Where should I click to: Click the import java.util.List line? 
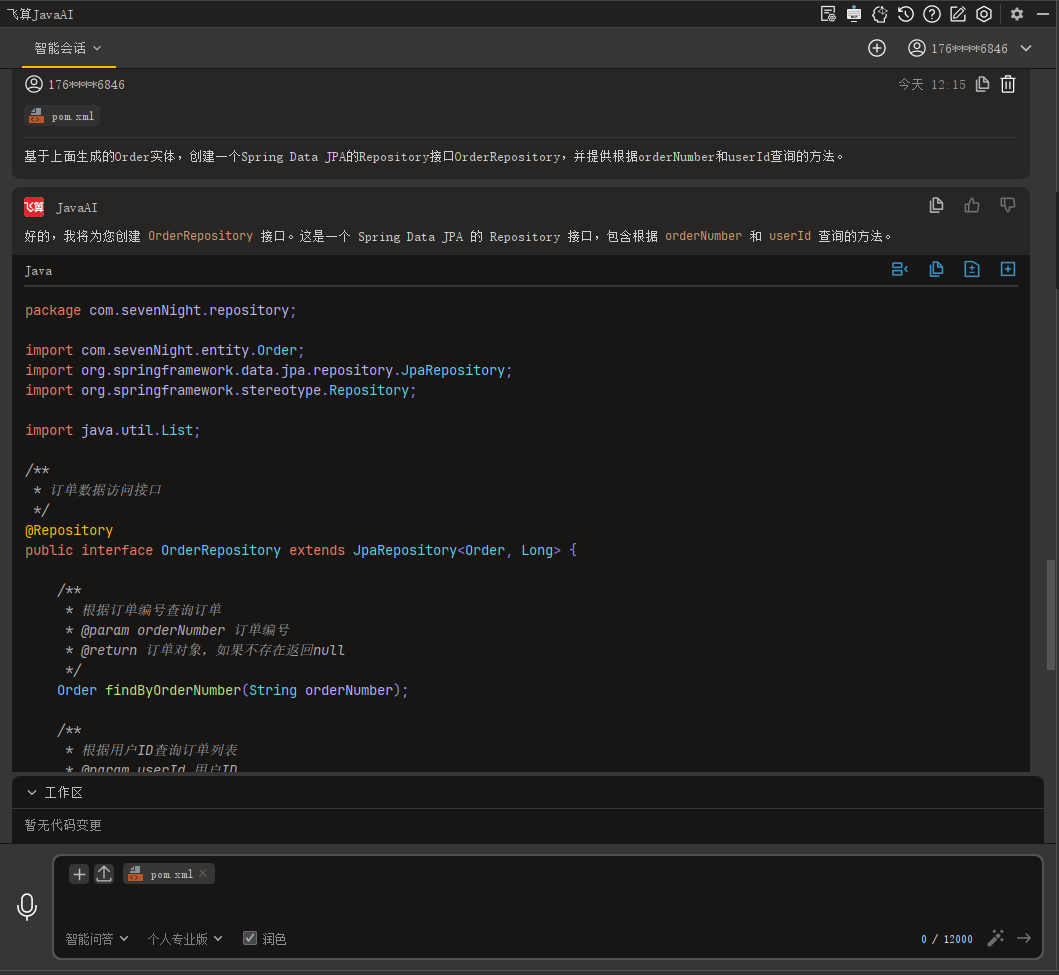click(113, 431)
